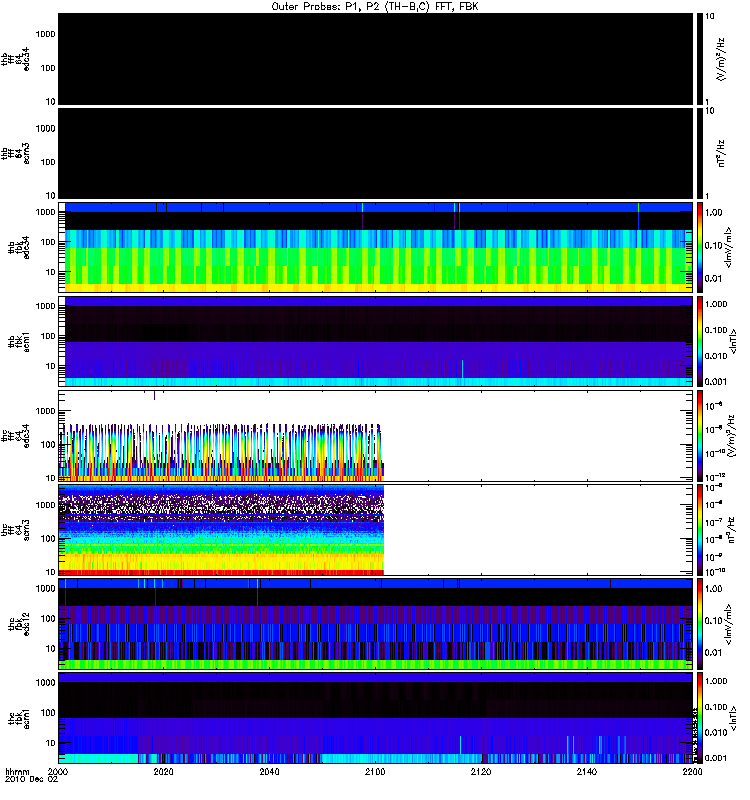Image resolution: width=750 pixels, height=800 pixels.
Task: Click the '1000' y-tick of thc fff edc34 panel
Action: (x=45, y=411)
